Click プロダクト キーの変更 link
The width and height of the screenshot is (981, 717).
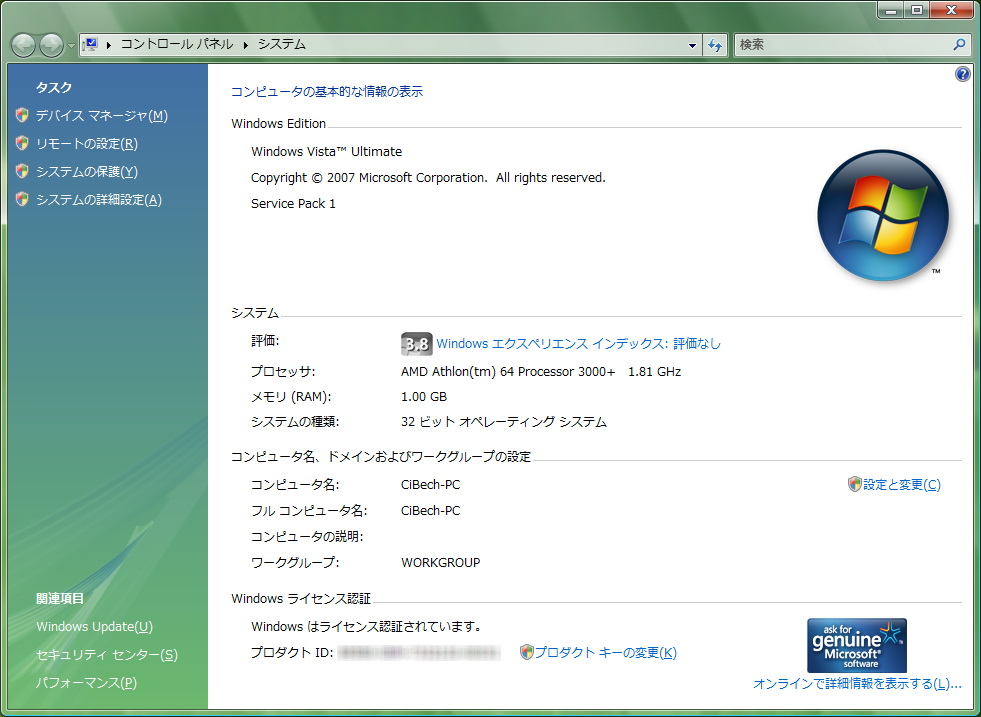point(605,653)
